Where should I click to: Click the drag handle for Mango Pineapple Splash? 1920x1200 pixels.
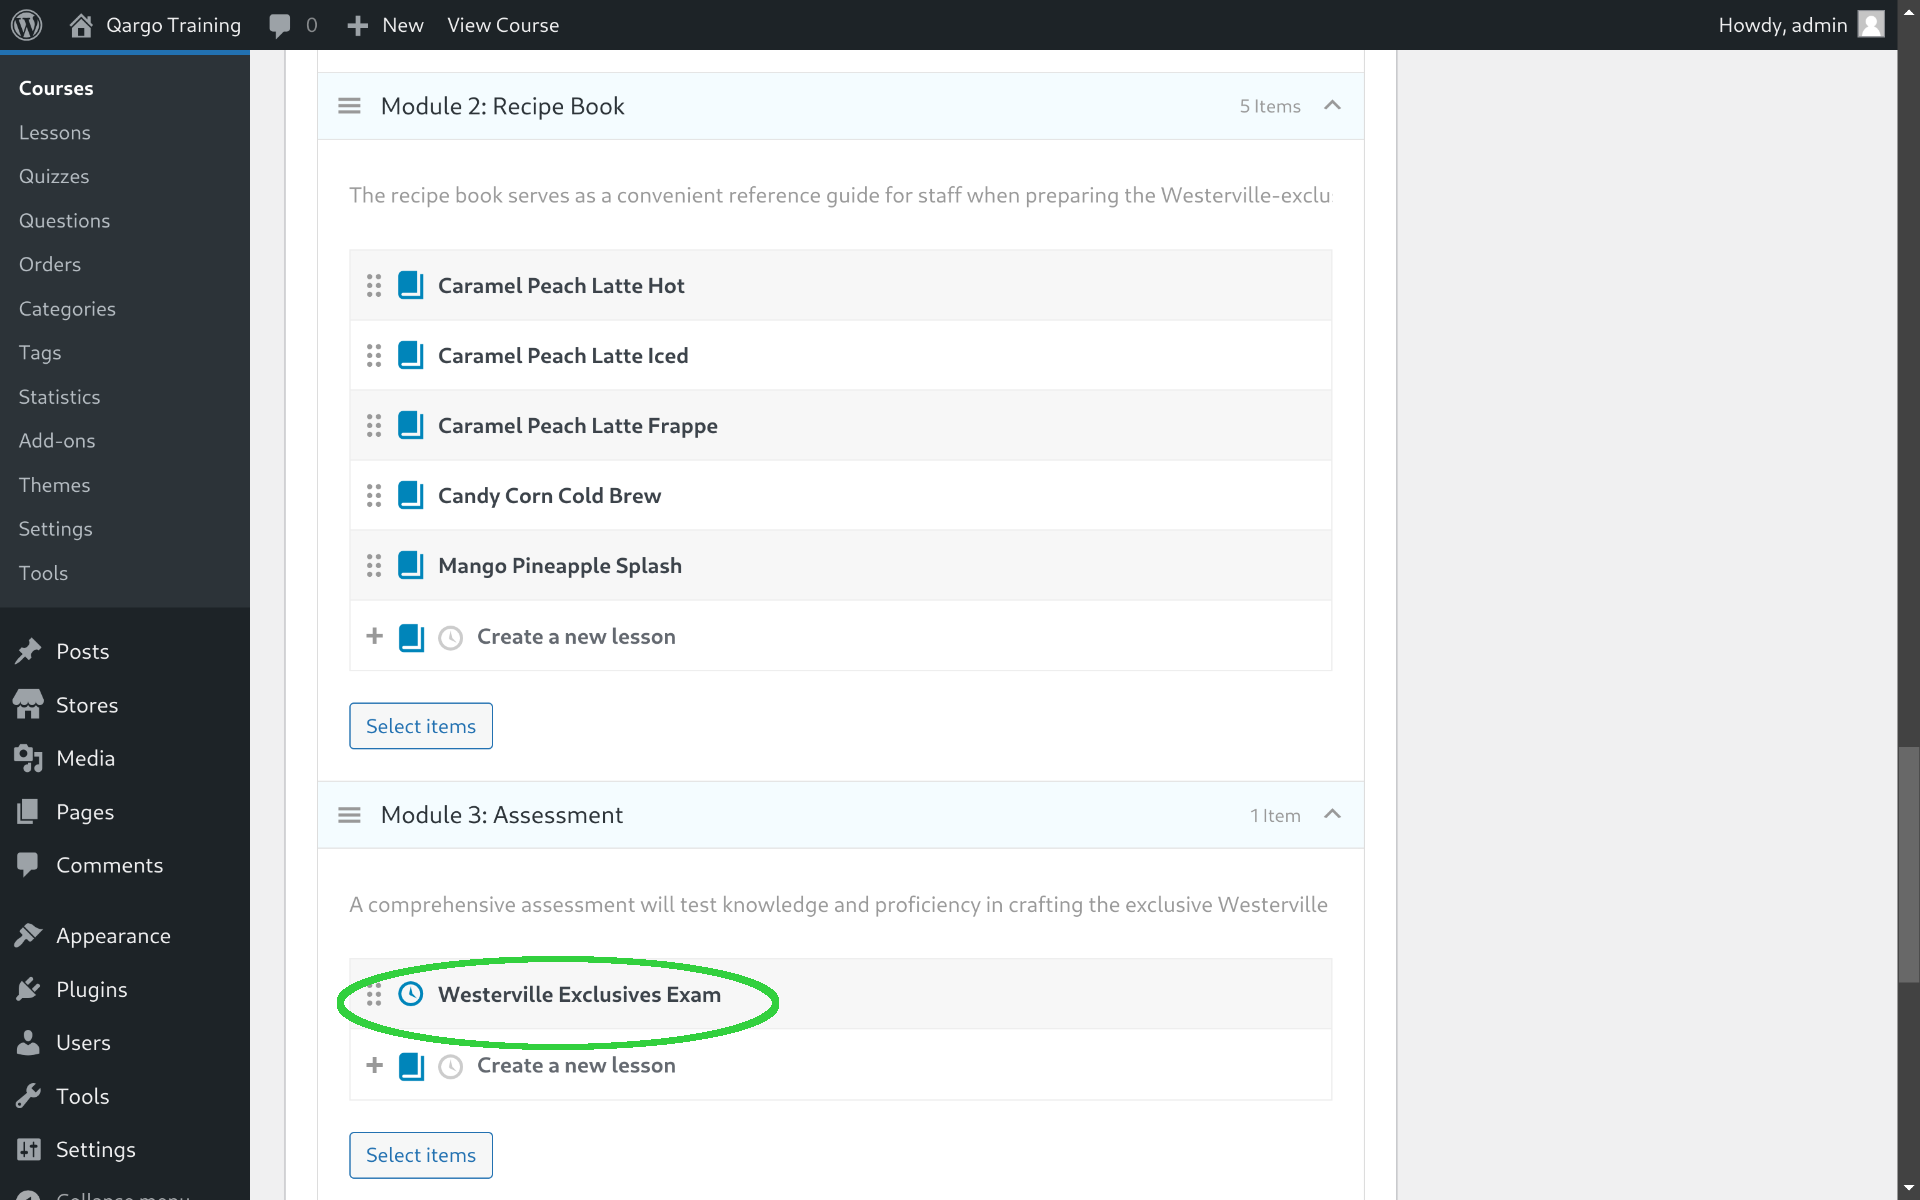374,566
